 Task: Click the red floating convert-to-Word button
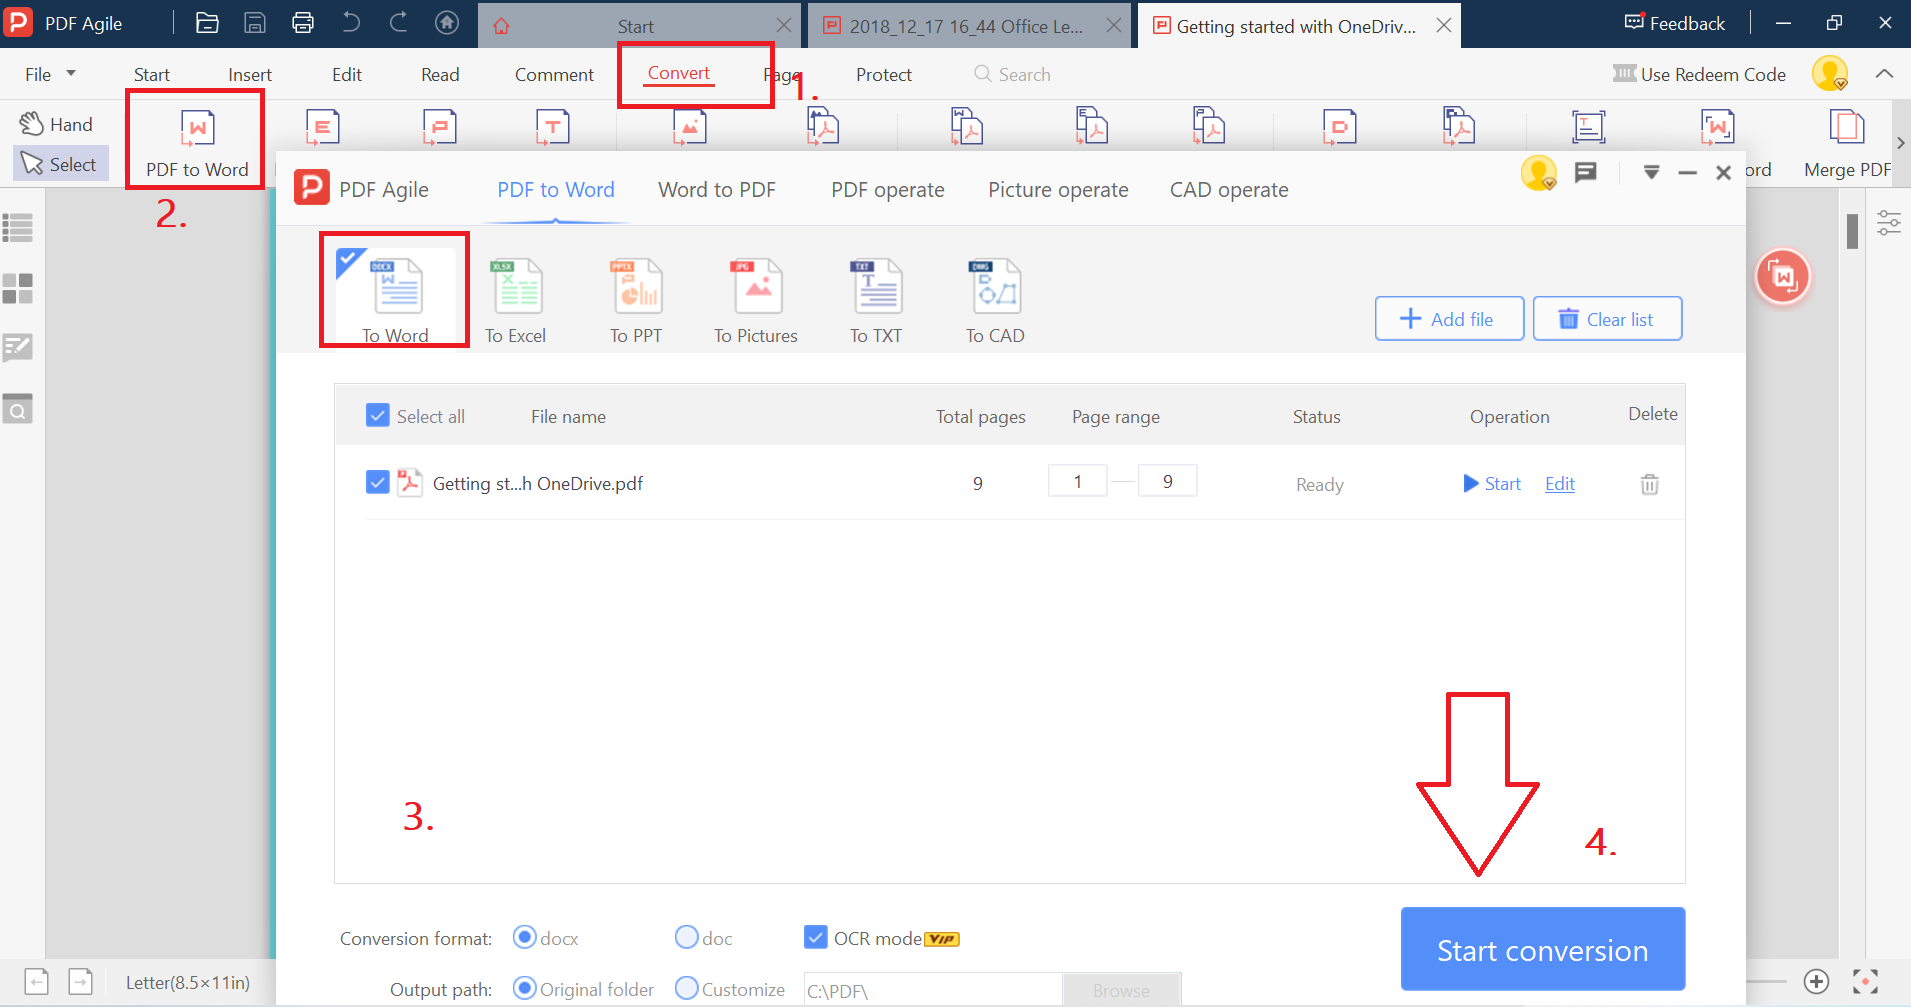(x=1783, y=277)
